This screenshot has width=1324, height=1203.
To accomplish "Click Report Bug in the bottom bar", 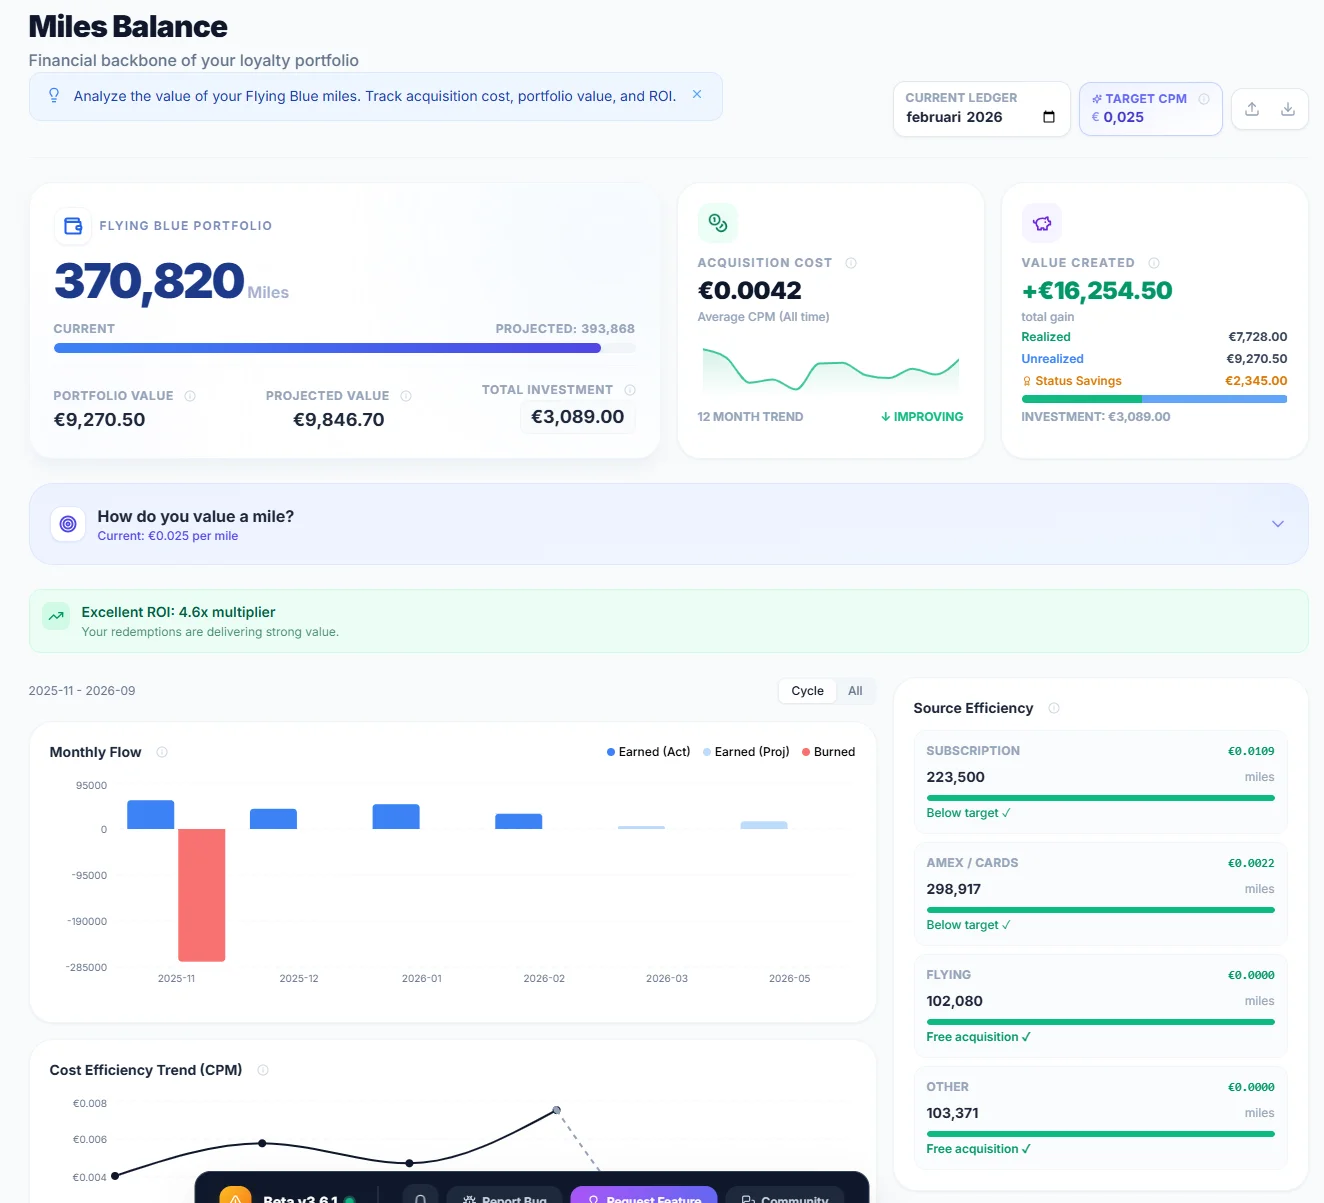I will pos(505,1199).
